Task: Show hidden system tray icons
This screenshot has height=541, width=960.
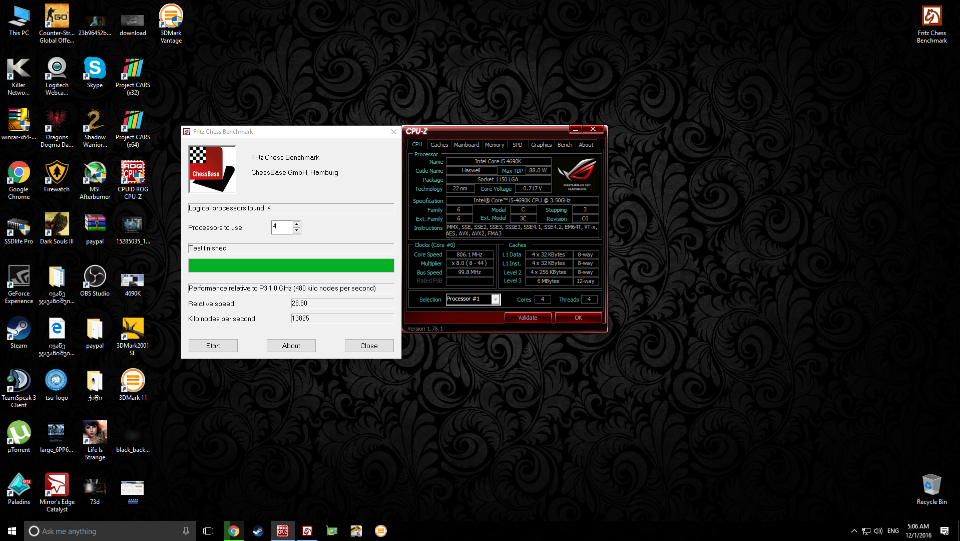Action: point(852,531)
